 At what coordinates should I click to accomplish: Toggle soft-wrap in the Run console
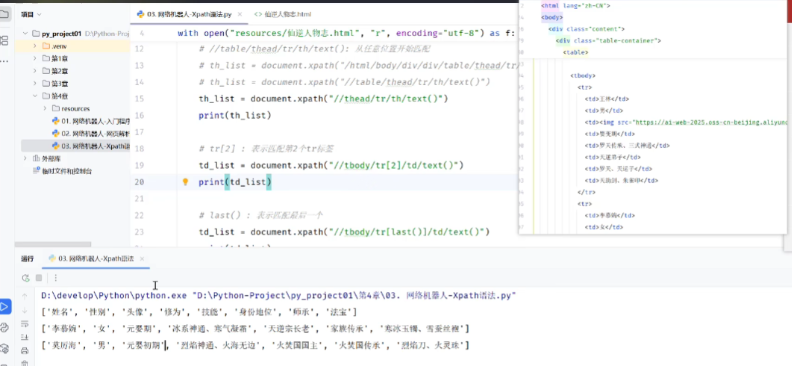tap(25, 324)
